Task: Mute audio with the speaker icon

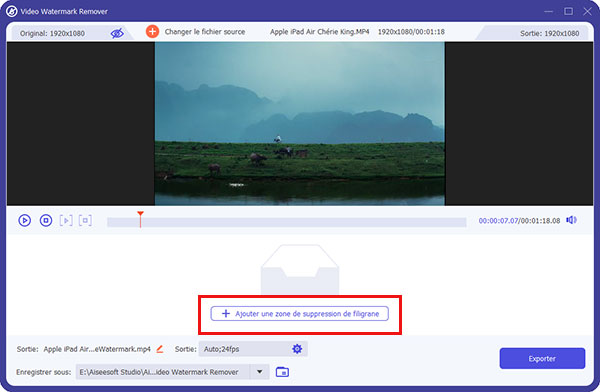Action: coord(571,220)
